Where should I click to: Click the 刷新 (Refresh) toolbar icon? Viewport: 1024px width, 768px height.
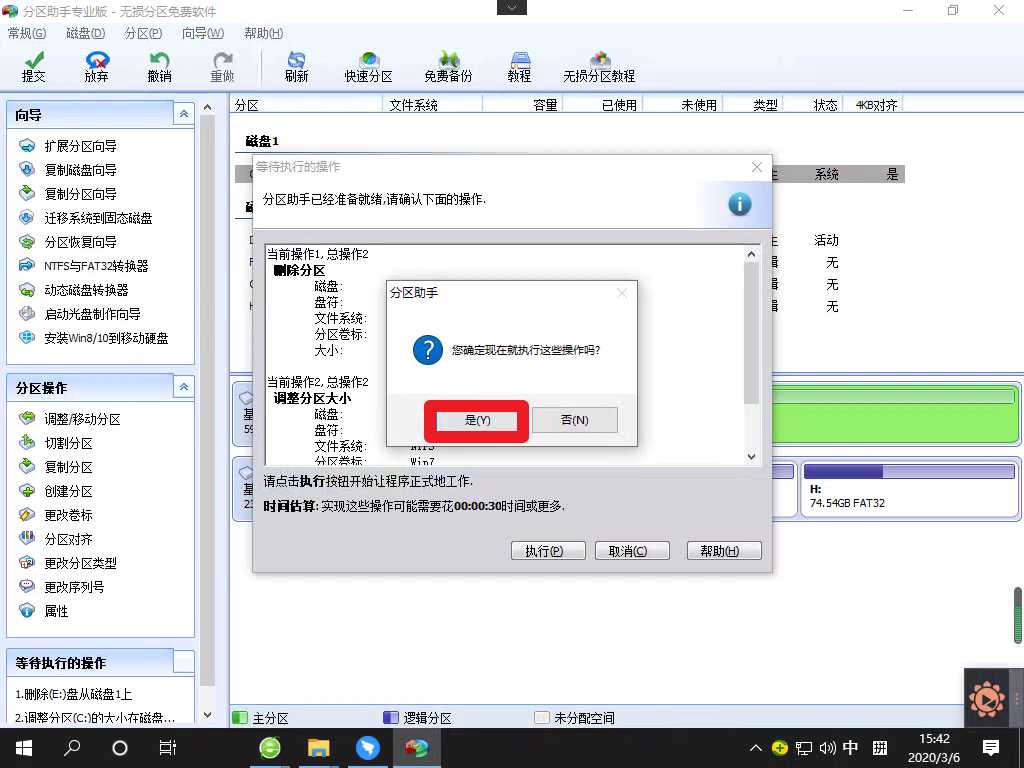296,66
